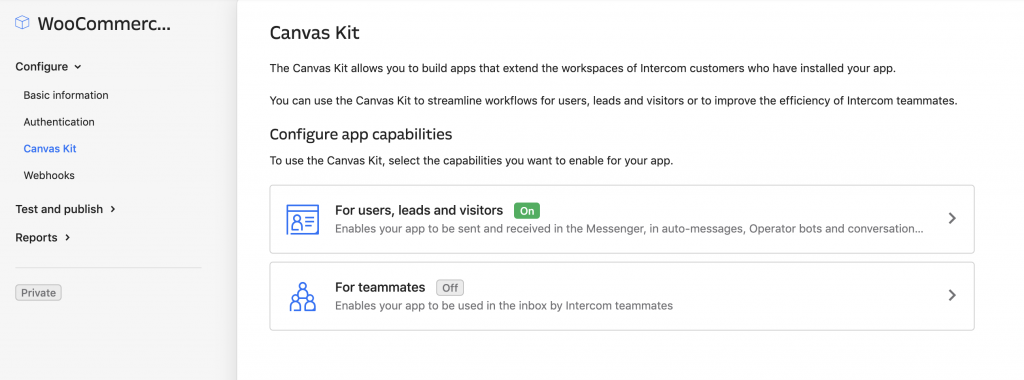
Task: Click the Off status badge for teammates
Action: point(450,288)
